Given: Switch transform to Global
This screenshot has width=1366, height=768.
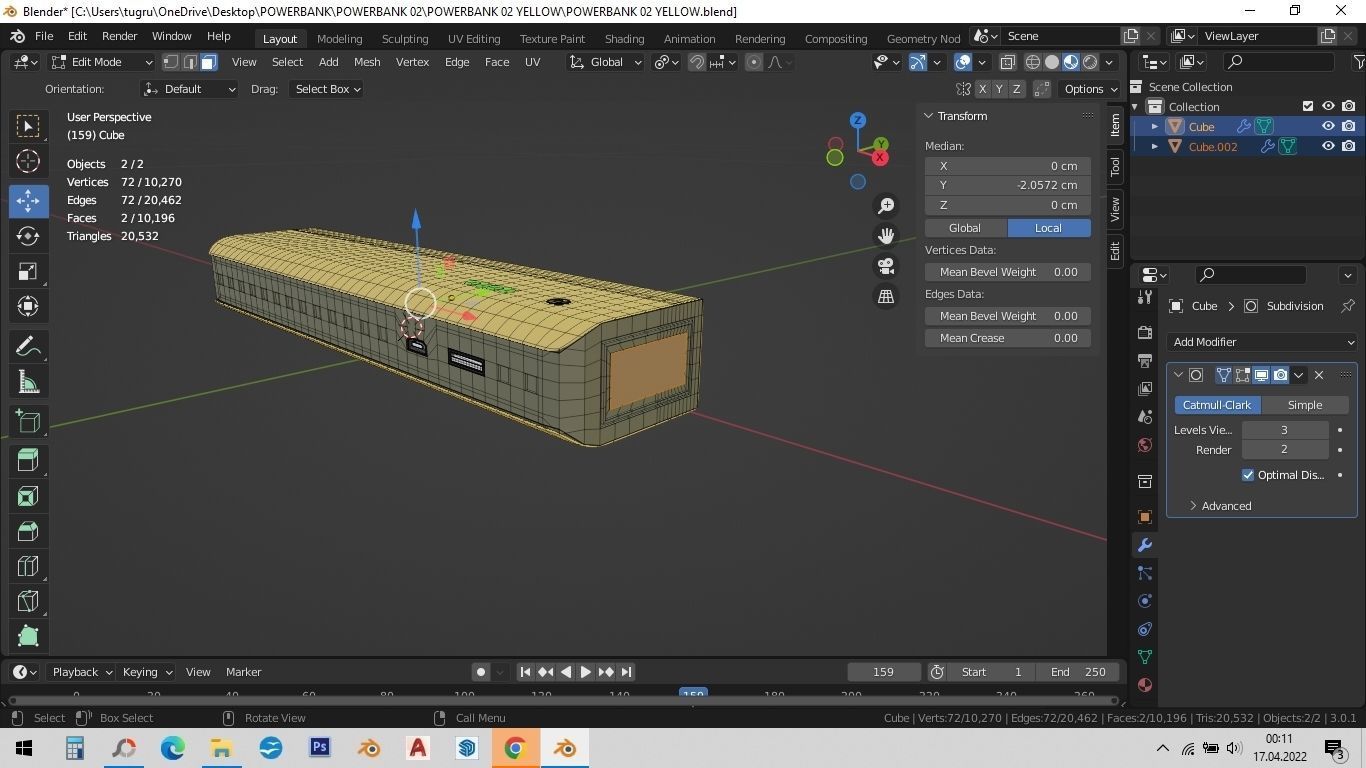Looking at the screenshot, I should click(965, 228).
